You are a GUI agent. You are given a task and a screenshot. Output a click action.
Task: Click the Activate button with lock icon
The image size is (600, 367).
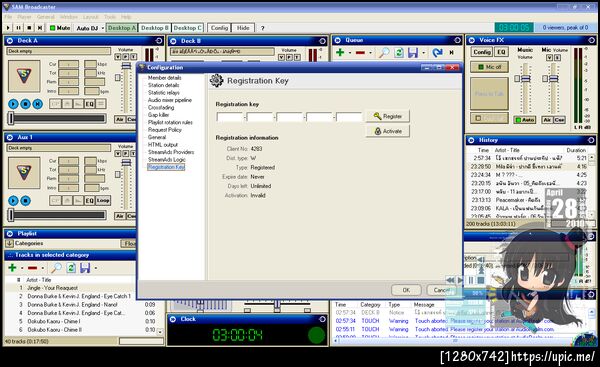tap(387, 131)
